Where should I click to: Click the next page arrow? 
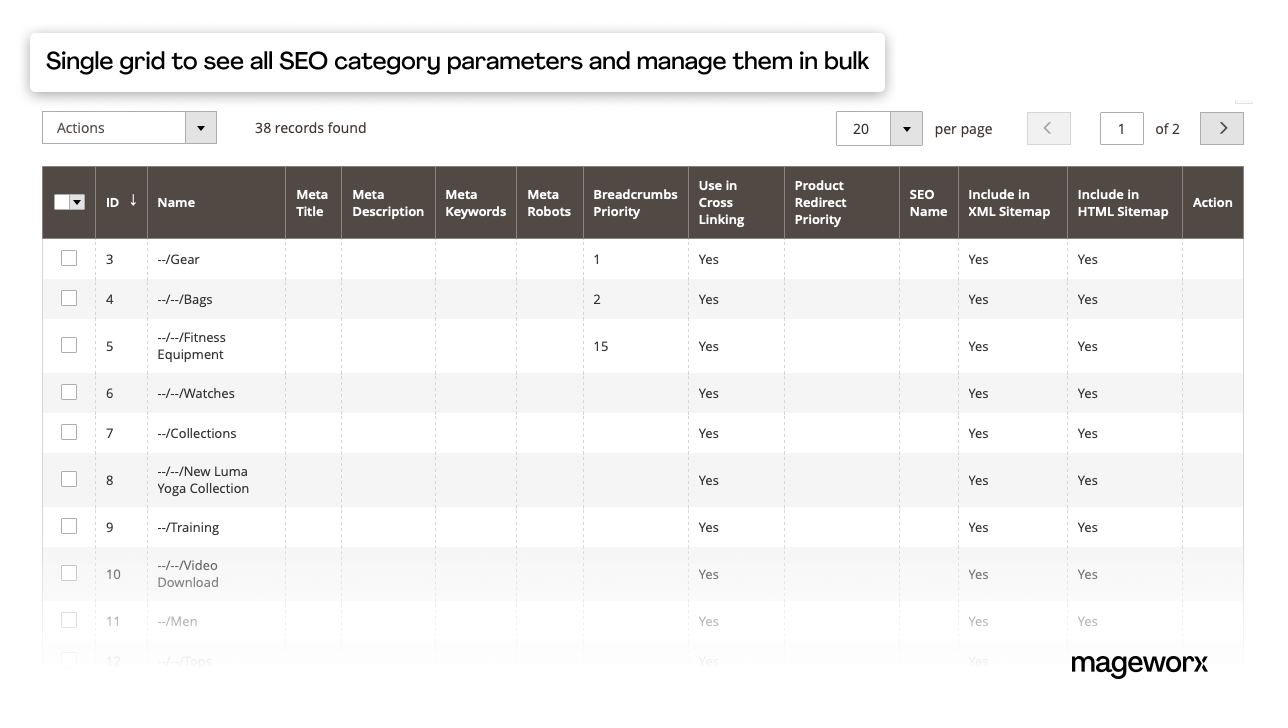click(1221, 128)
